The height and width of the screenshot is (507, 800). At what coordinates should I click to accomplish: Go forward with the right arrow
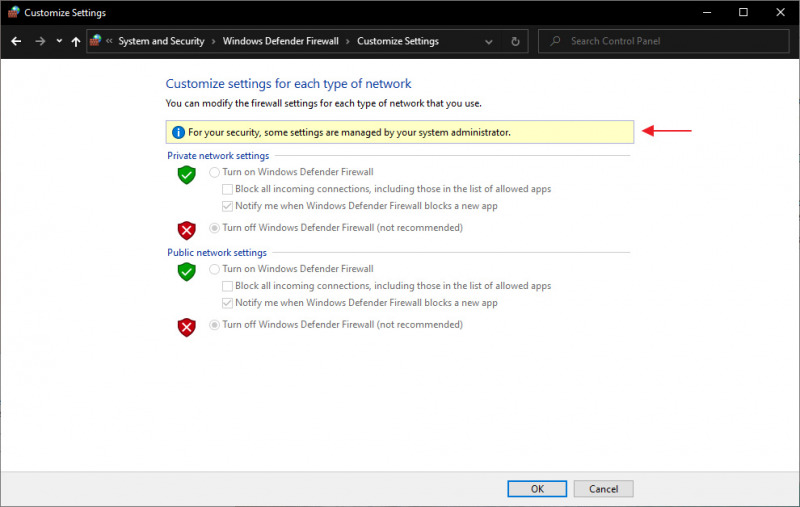click(40, 41)
